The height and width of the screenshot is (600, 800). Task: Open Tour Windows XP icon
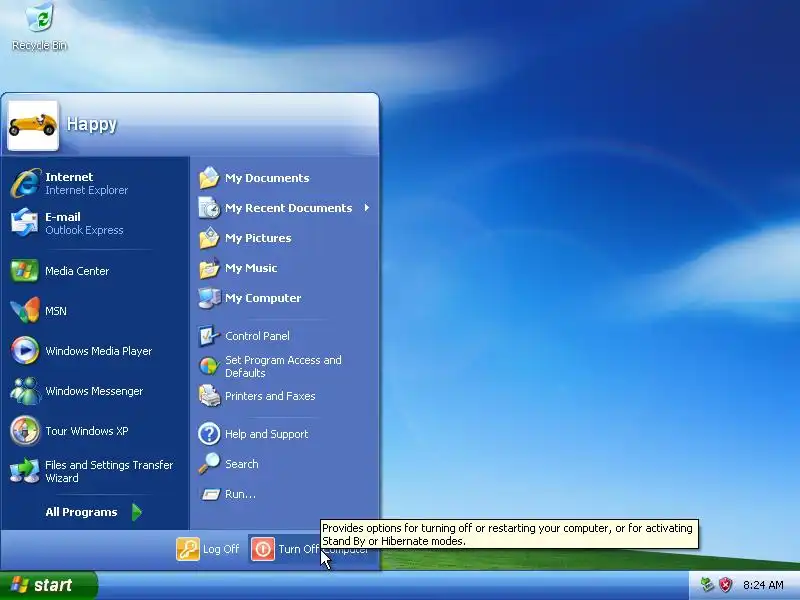point(24,431)
